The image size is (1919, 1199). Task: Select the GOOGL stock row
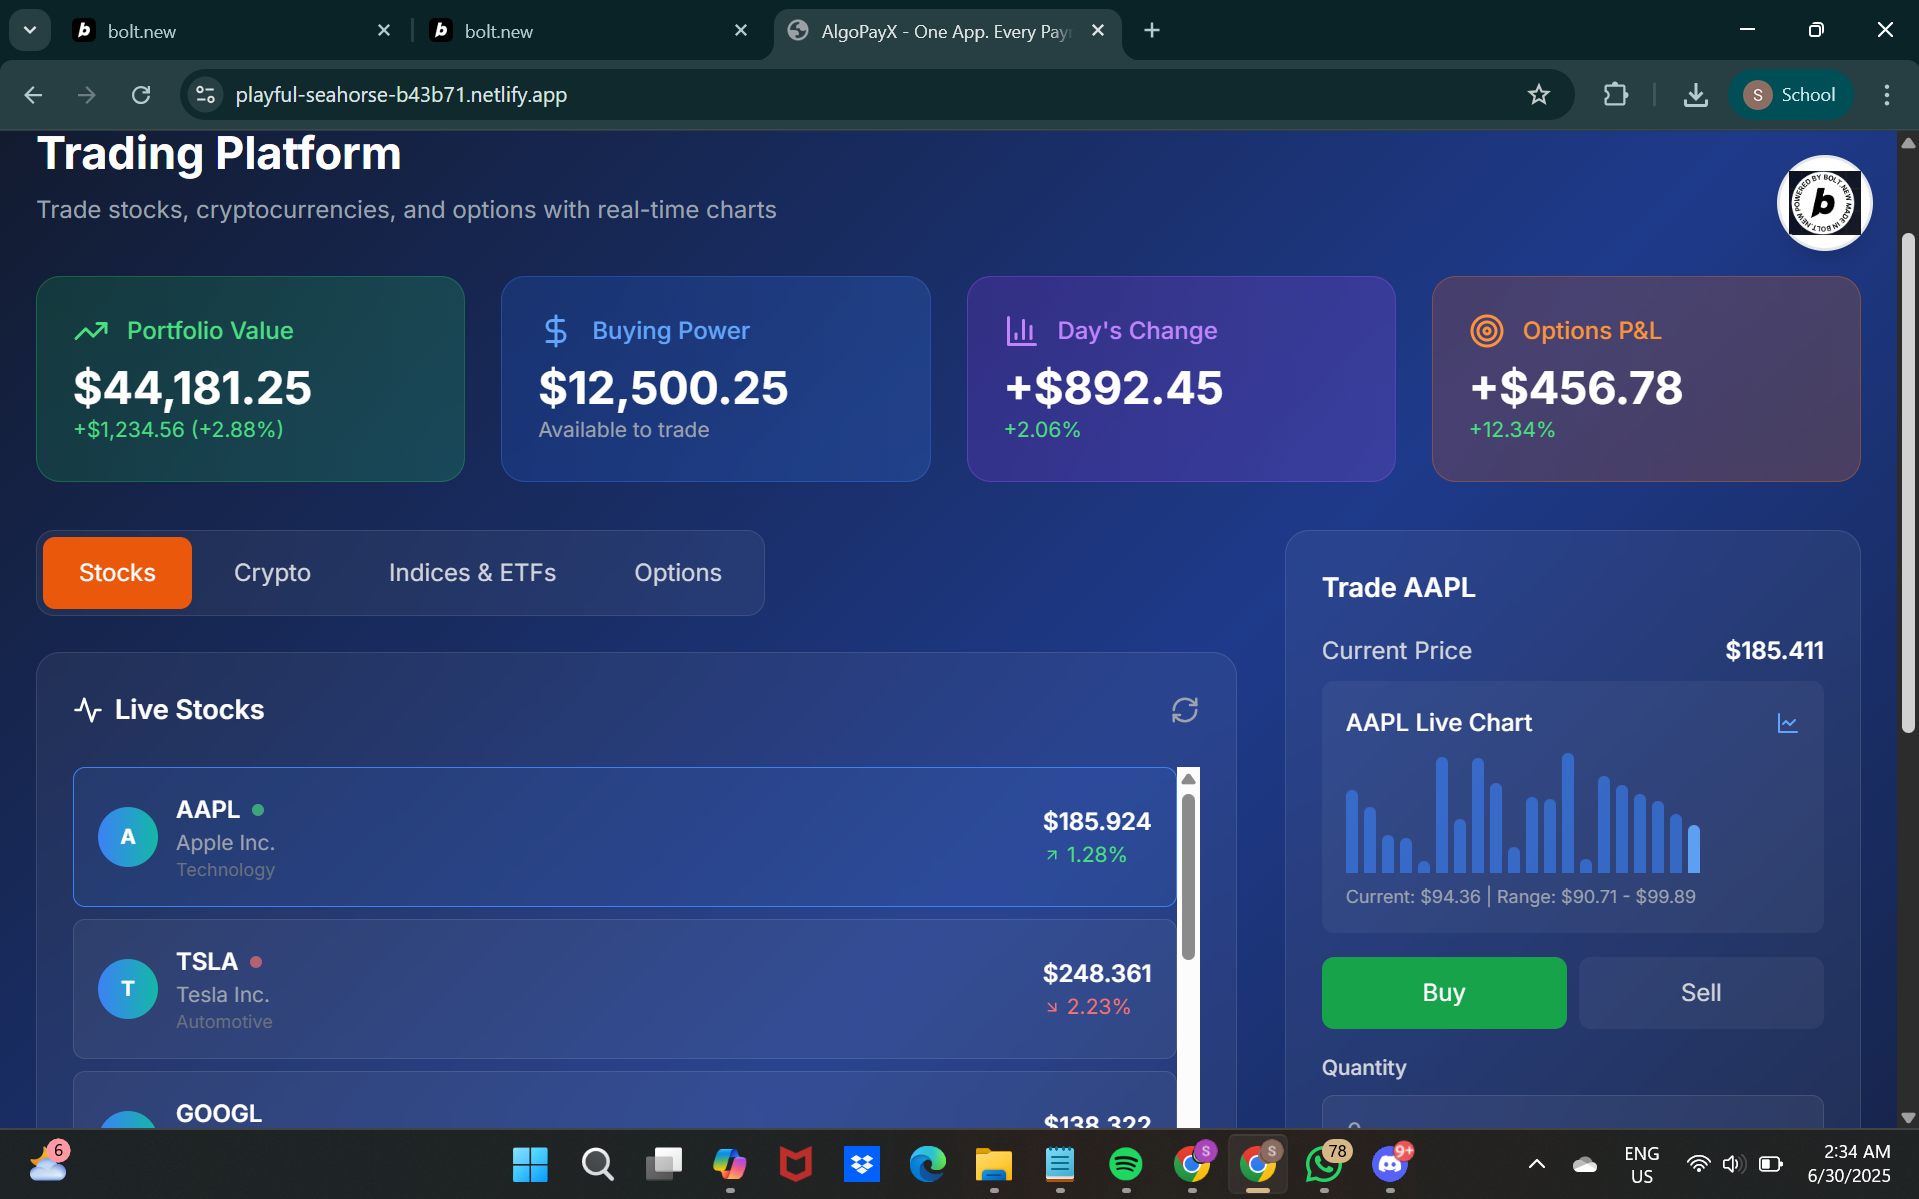(624, 1100)
